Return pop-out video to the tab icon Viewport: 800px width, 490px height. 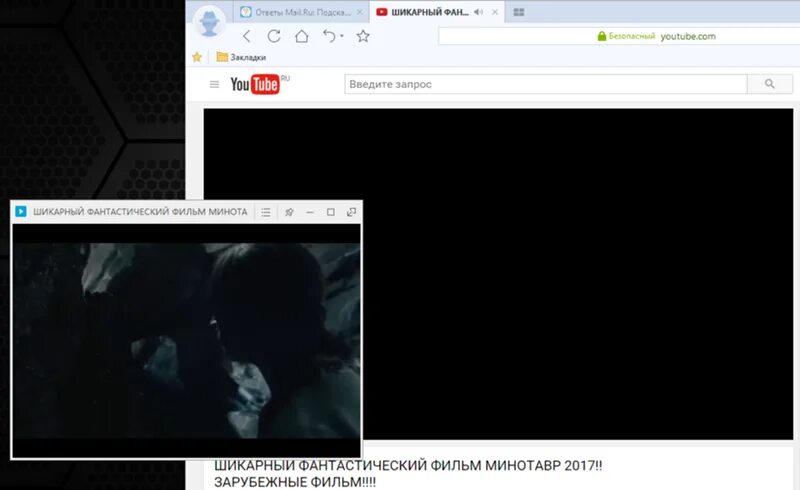[352, 212]
